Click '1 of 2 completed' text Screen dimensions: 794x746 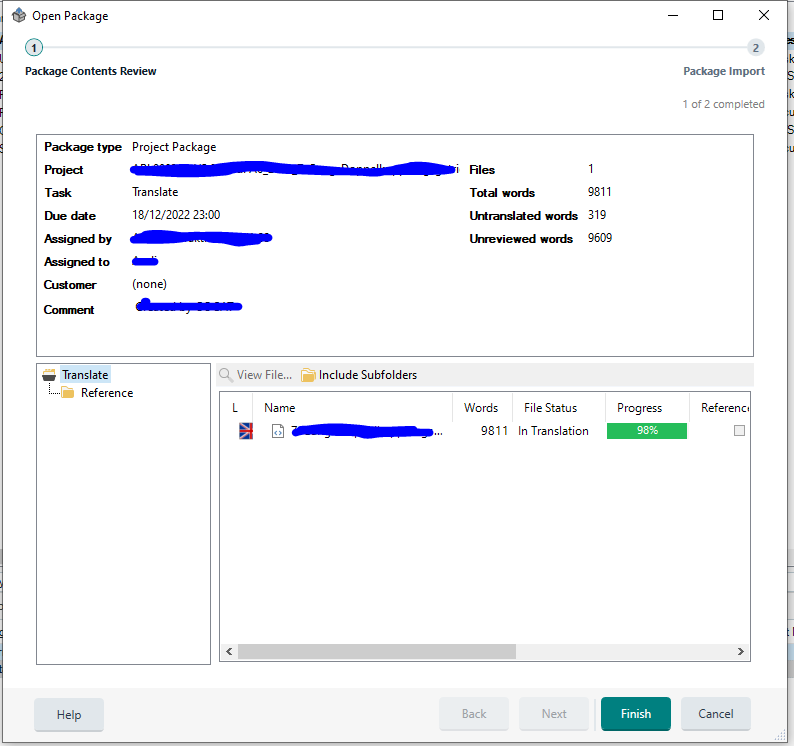[x=724, y=104]
